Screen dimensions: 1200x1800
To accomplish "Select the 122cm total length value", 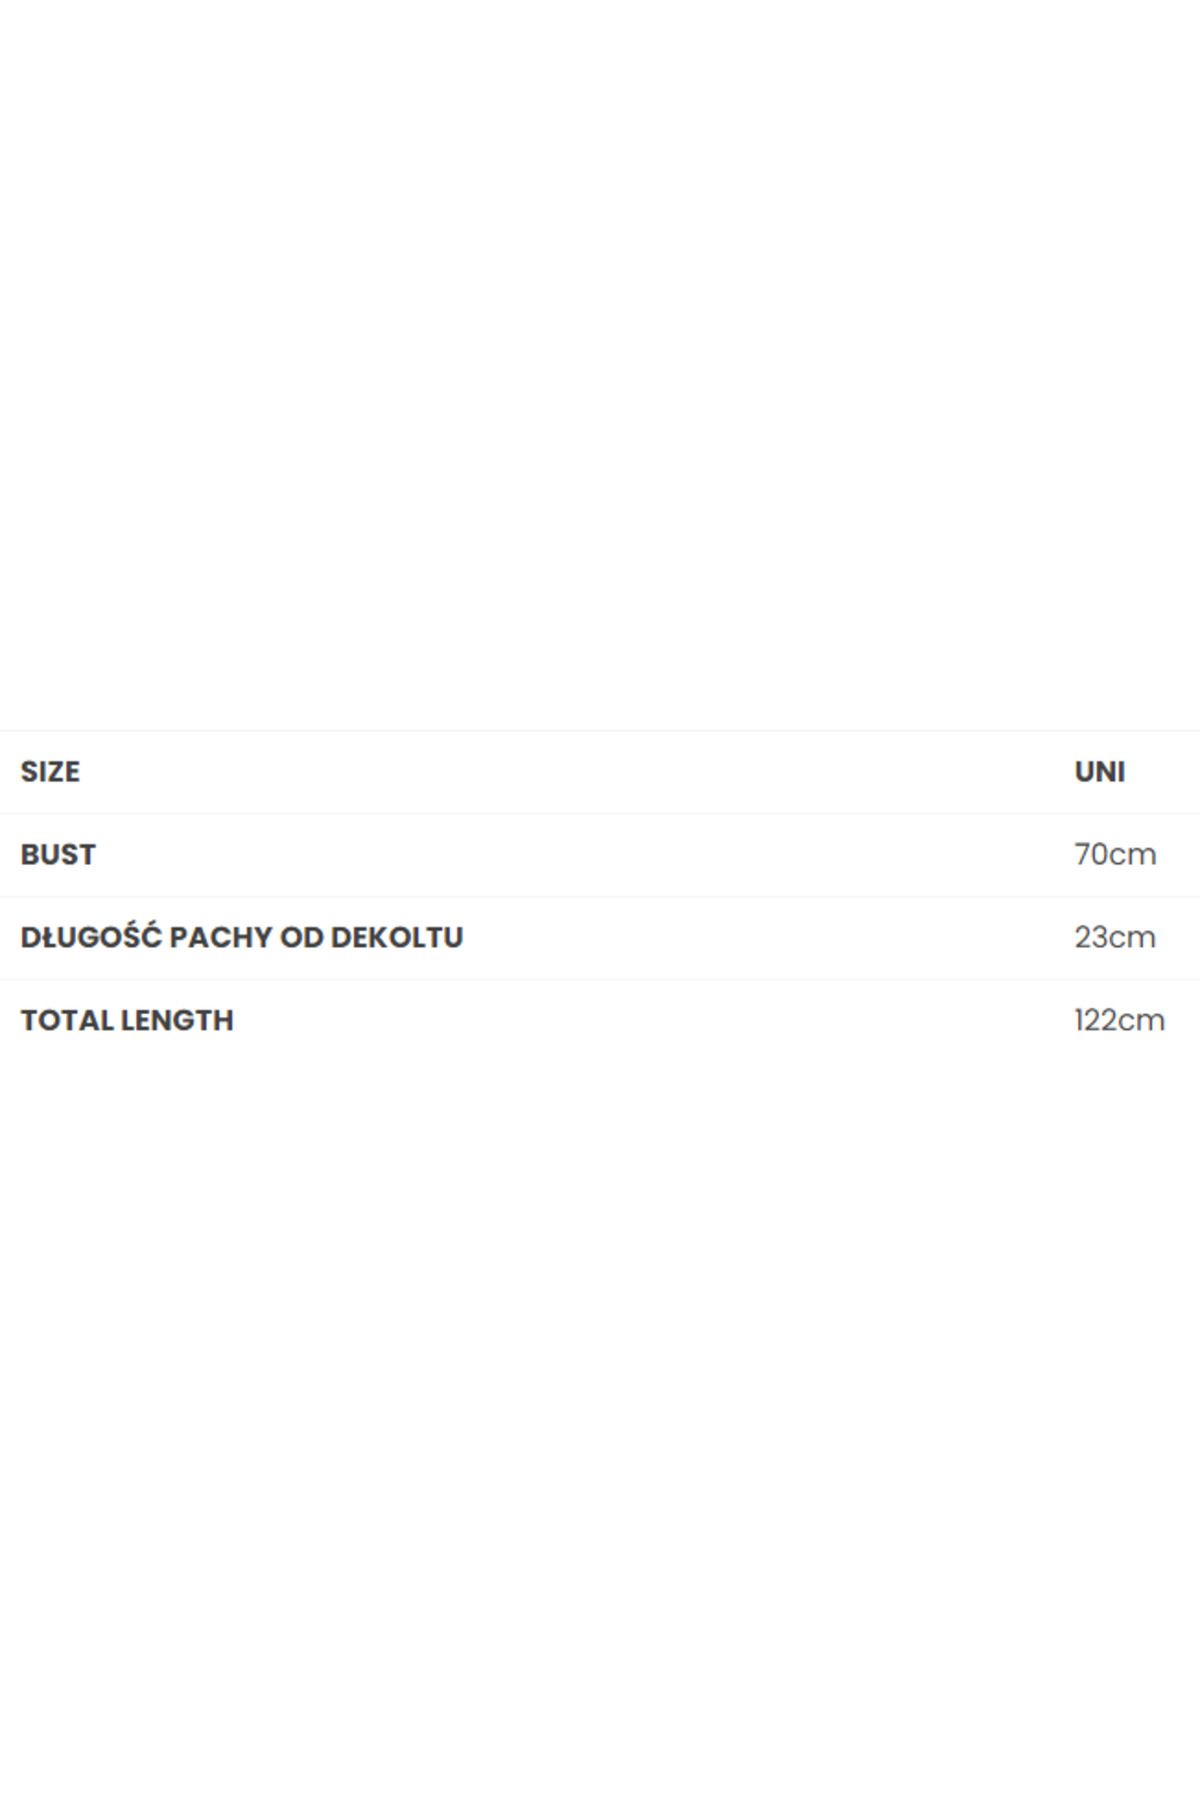I will coord(1120,1021).
